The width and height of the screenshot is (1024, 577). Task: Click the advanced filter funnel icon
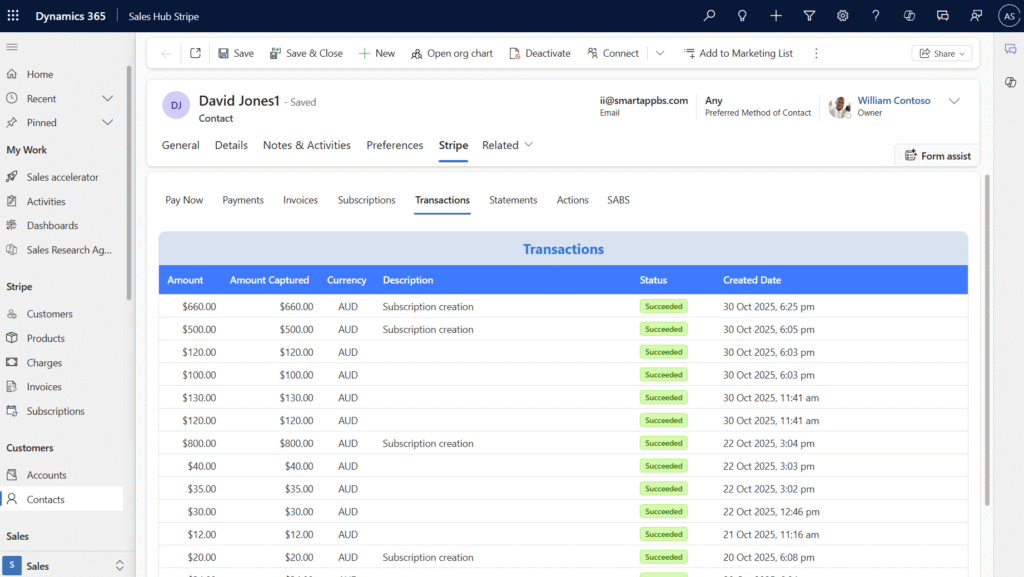pyautogui.click(x=809, y=16)
